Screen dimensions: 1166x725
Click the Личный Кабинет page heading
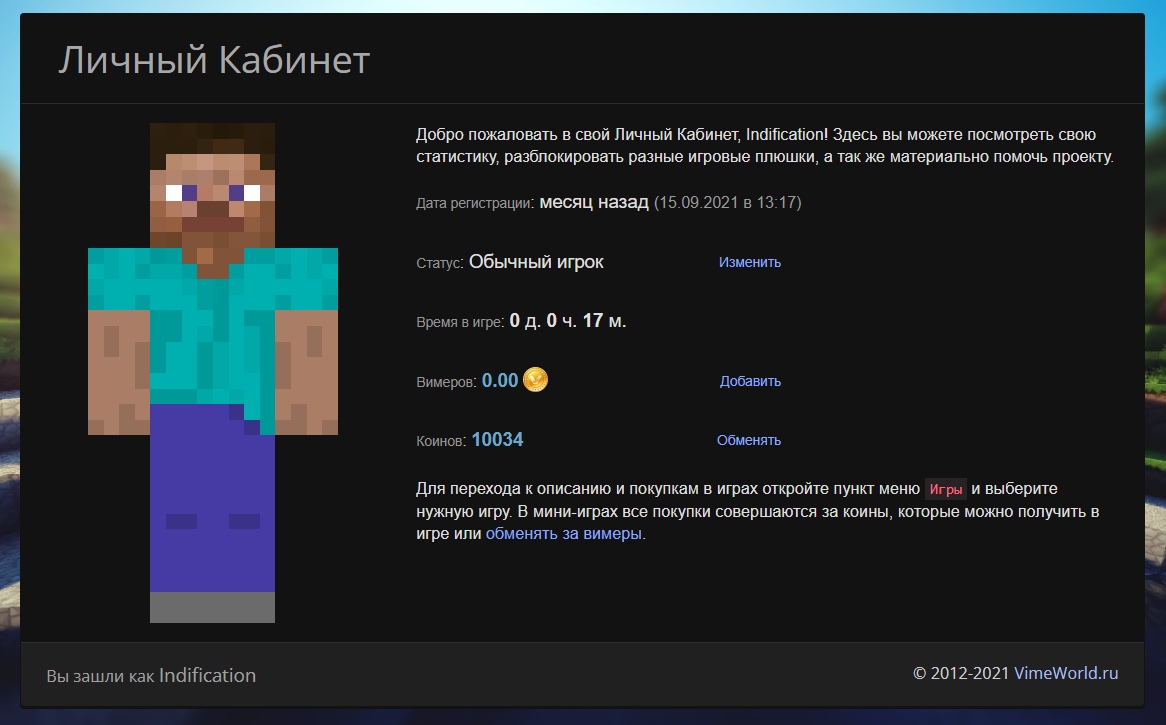pos(214,61)
